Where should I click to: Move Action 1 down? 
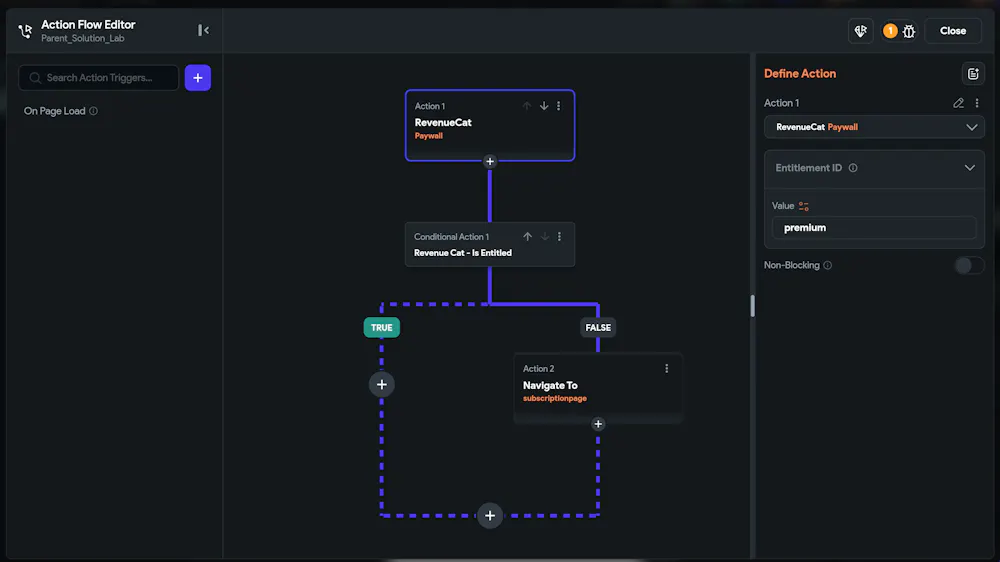click(x=544, y=106)
